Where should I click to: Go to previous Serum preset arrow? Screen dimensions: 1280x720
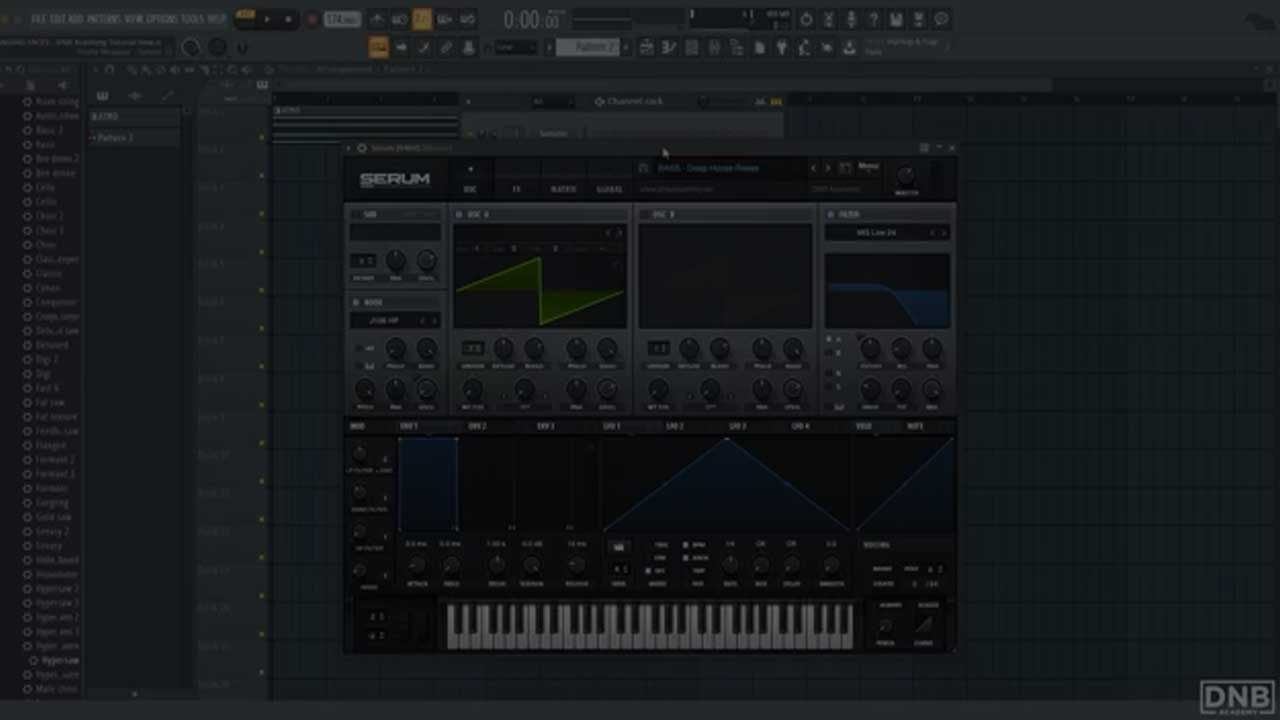click(813, 168)
